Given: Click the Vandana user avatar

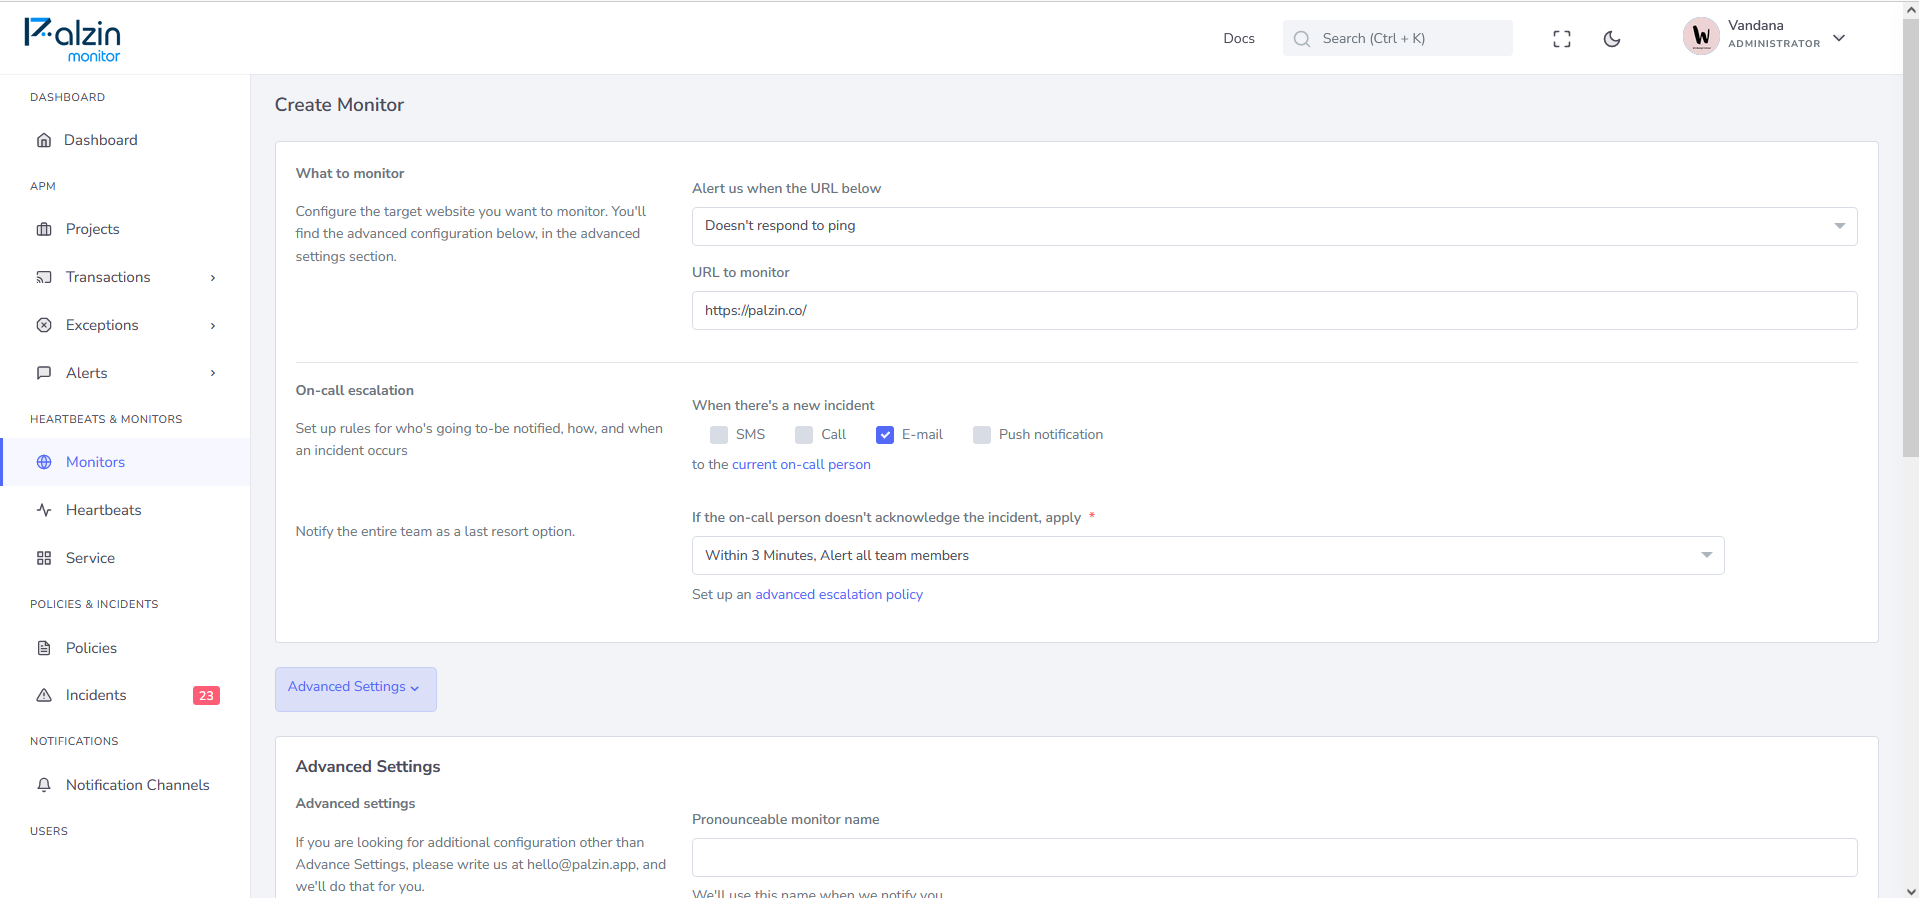Looking at the screenshot, I should coord(1701,36).
